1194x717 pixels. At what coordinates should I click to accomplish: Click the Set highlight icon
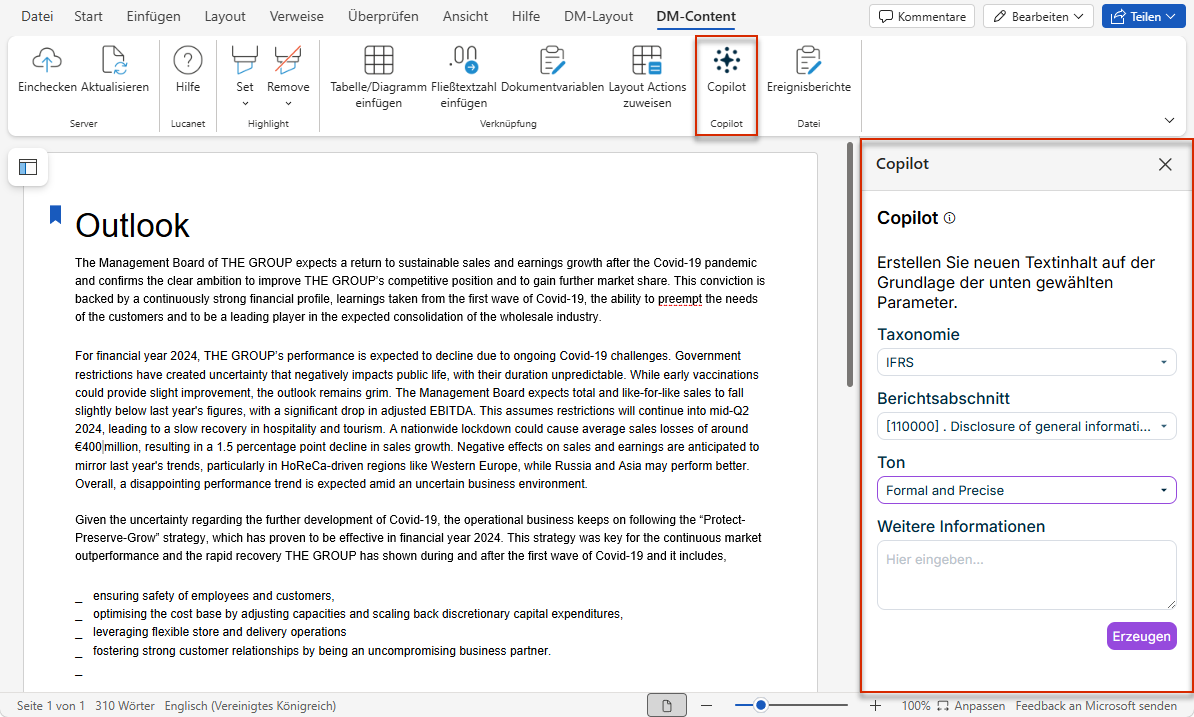coord(244,59)
